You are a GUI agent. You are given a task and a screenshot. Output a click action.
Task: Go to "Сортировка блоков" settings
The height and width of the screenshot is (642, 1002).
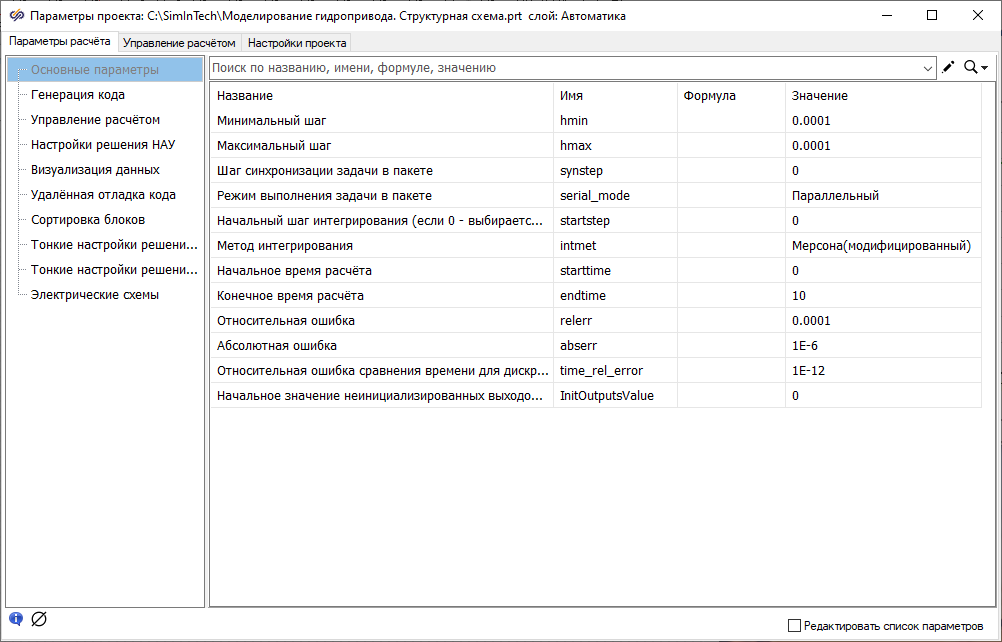(88, 220)
